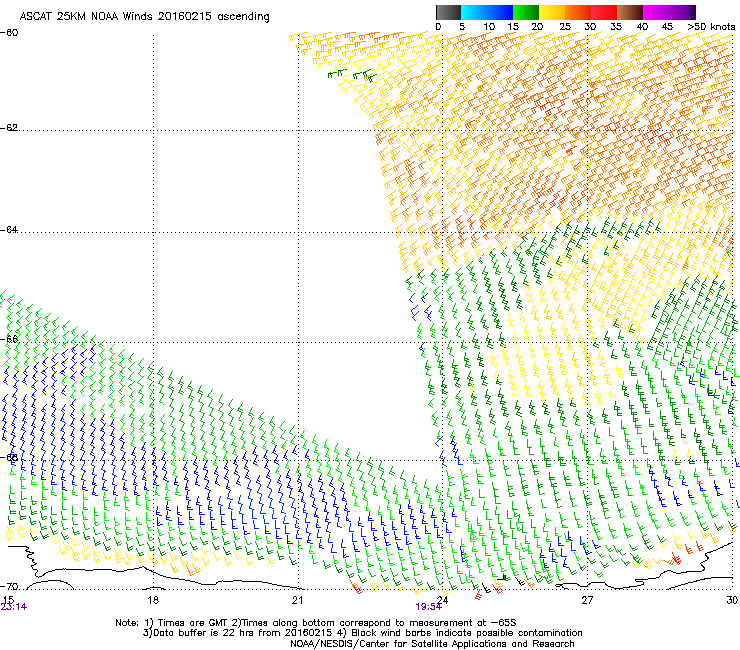Pick the green 15–20 knots legend swatch
The width and height of the screenshot is (740, 650).
point(526,12)
